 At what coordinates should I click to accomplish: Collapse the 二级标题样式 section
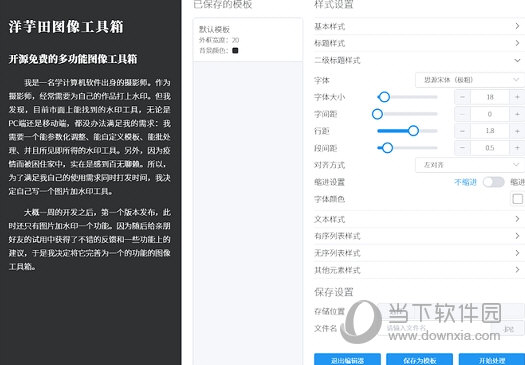419,60
